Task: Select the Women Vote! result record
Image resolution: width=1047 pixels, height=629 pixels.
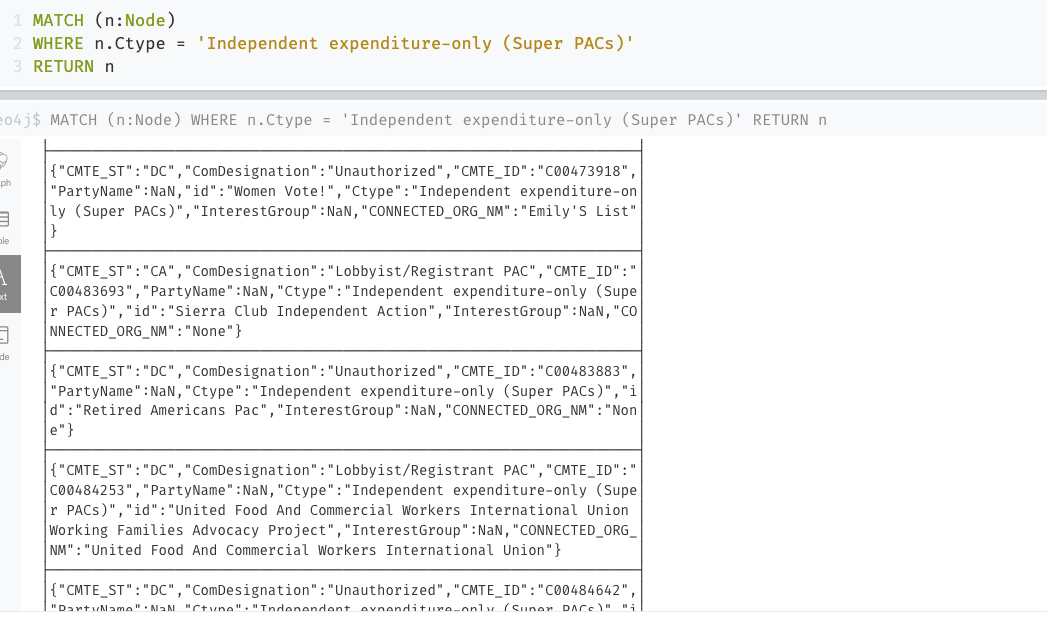Action: coord(344,200)
